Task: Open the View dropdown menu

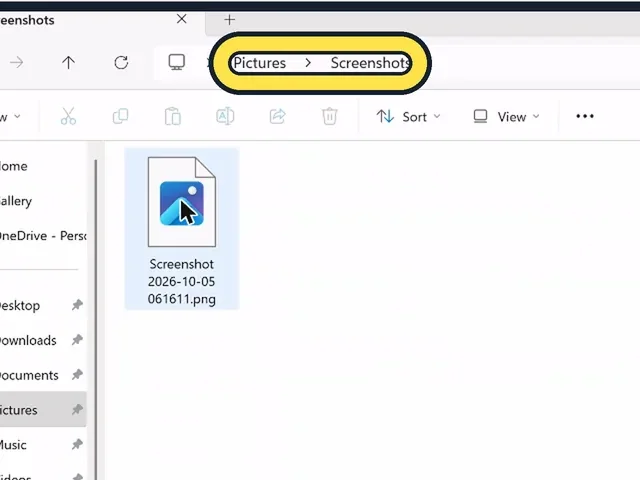Action: tap(506, 117)
